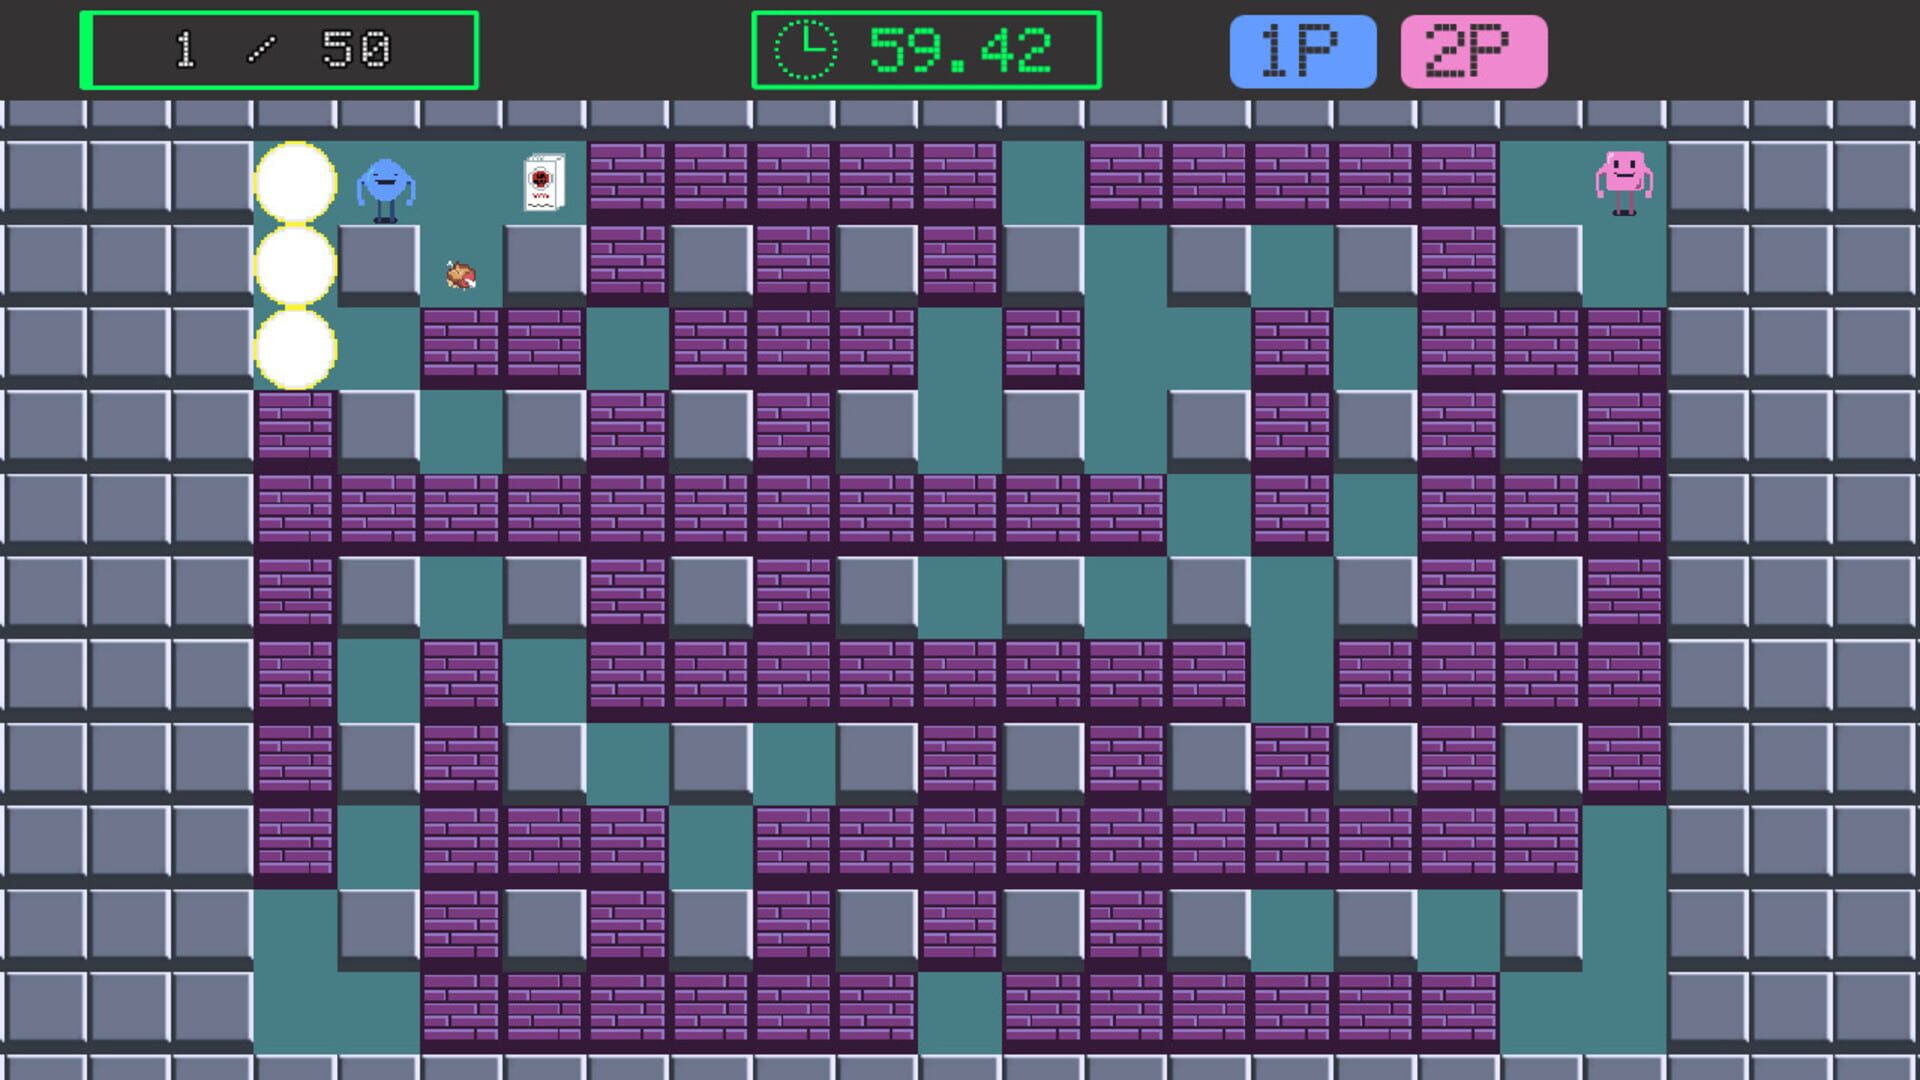Select the pink 2P player badge

click(x=1473, y=51)
